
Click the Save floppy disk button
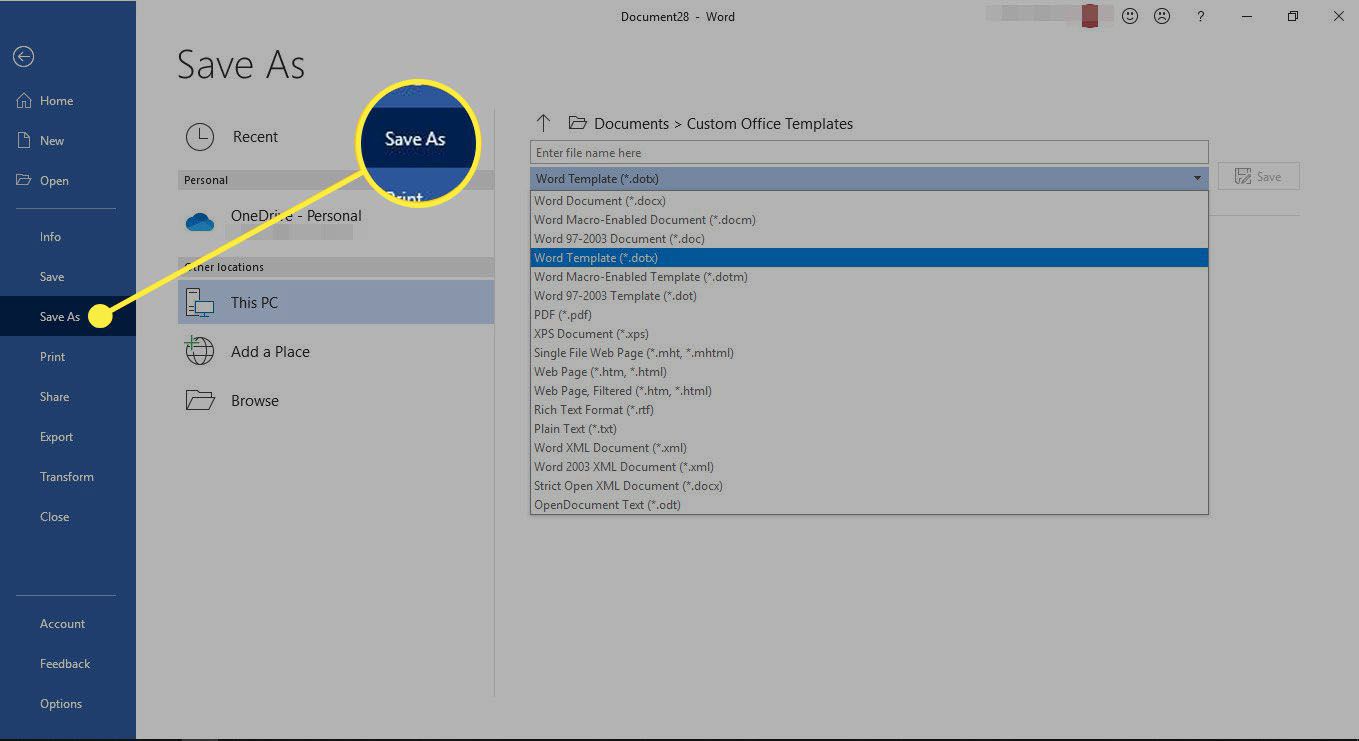(1259, 177)
